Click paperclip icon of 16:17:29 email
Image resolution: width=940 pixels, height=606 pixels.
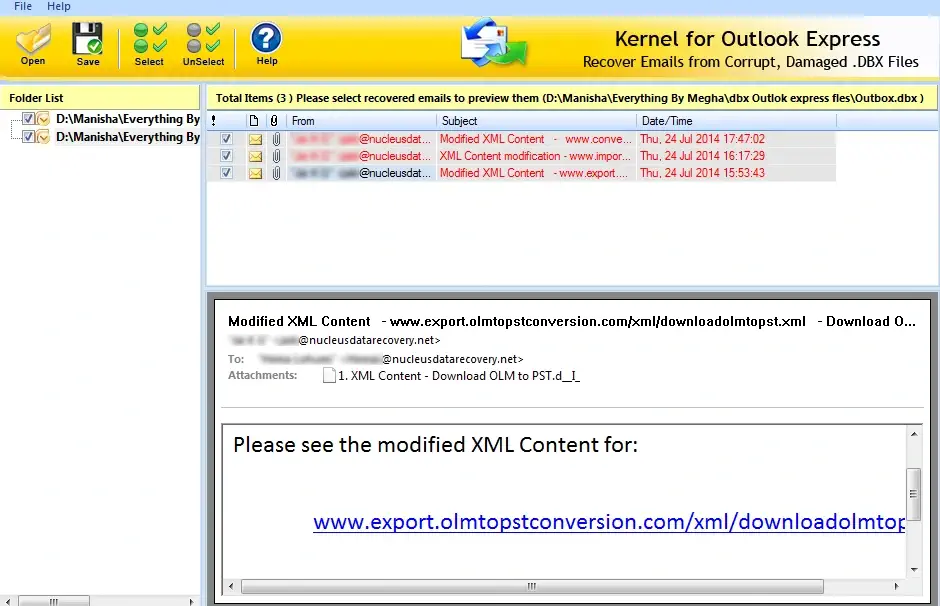click(x=276, y=156)
